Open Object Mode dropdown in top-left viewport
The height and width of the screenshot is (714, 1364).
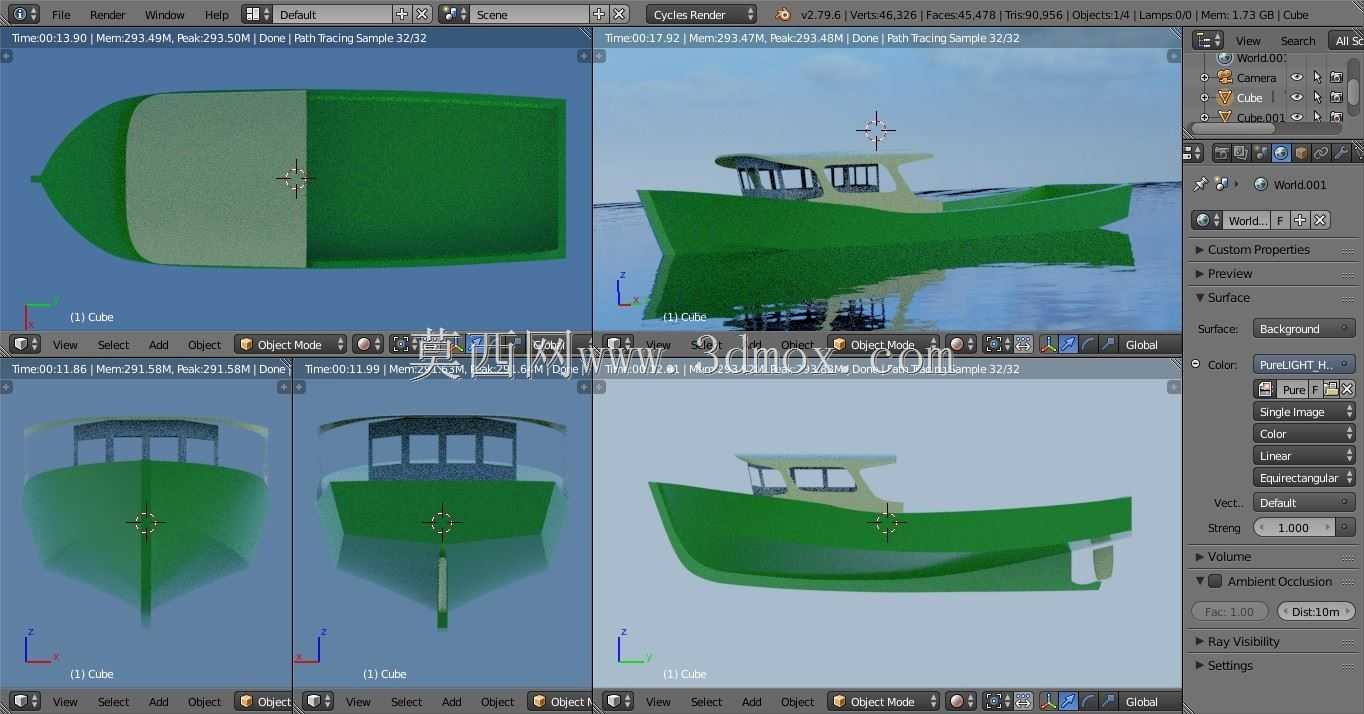(290, 344)
